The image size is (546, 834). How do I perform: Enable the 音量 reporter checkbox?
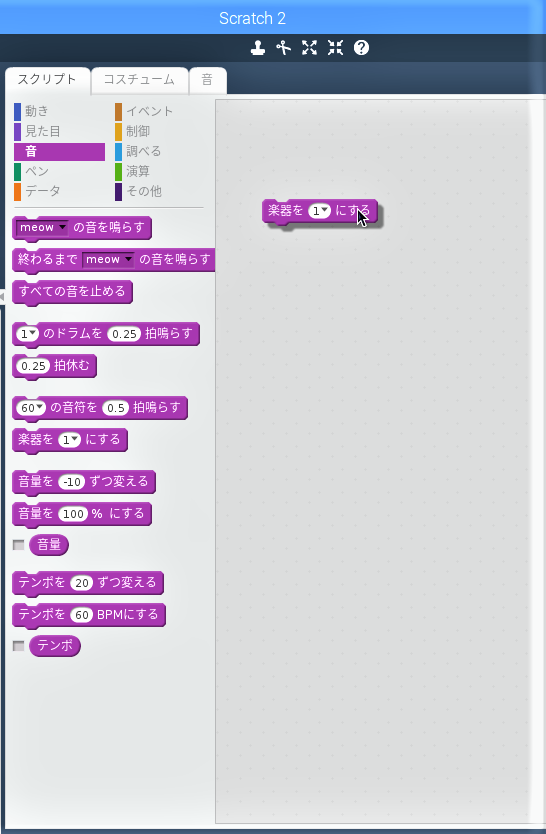click(x=19, y=545)
